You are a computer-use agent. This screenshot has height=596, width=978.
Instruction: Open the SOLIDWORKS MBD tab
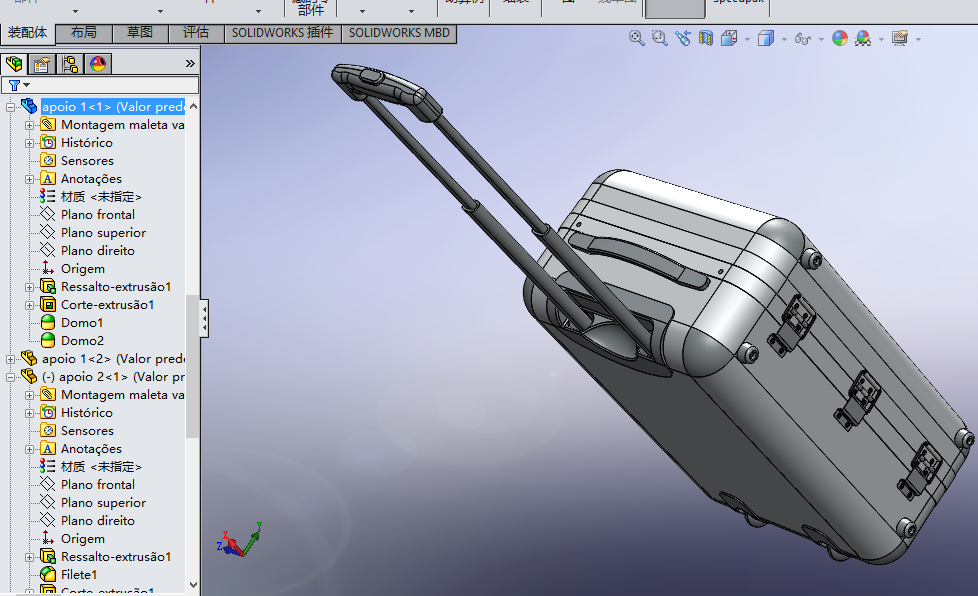(399, 33)
